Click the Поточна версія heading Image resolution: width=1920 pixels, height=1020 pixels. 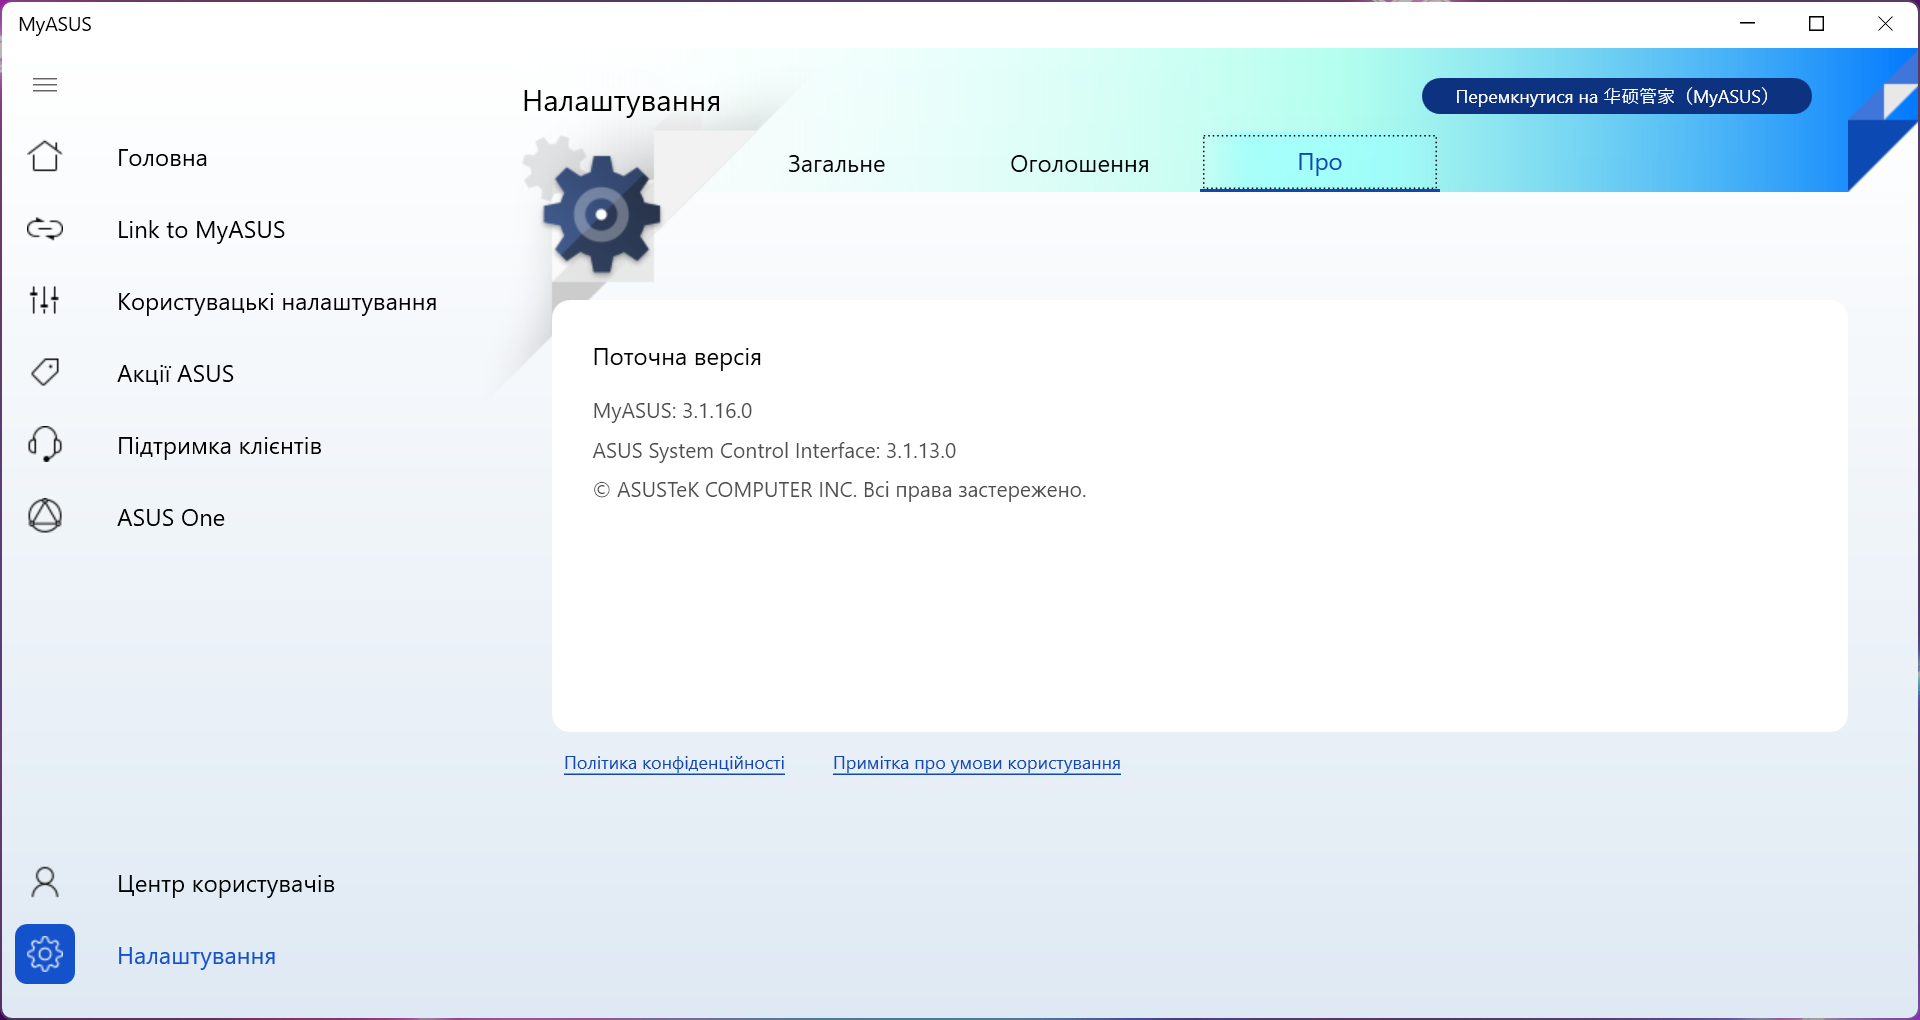point(677,357)
